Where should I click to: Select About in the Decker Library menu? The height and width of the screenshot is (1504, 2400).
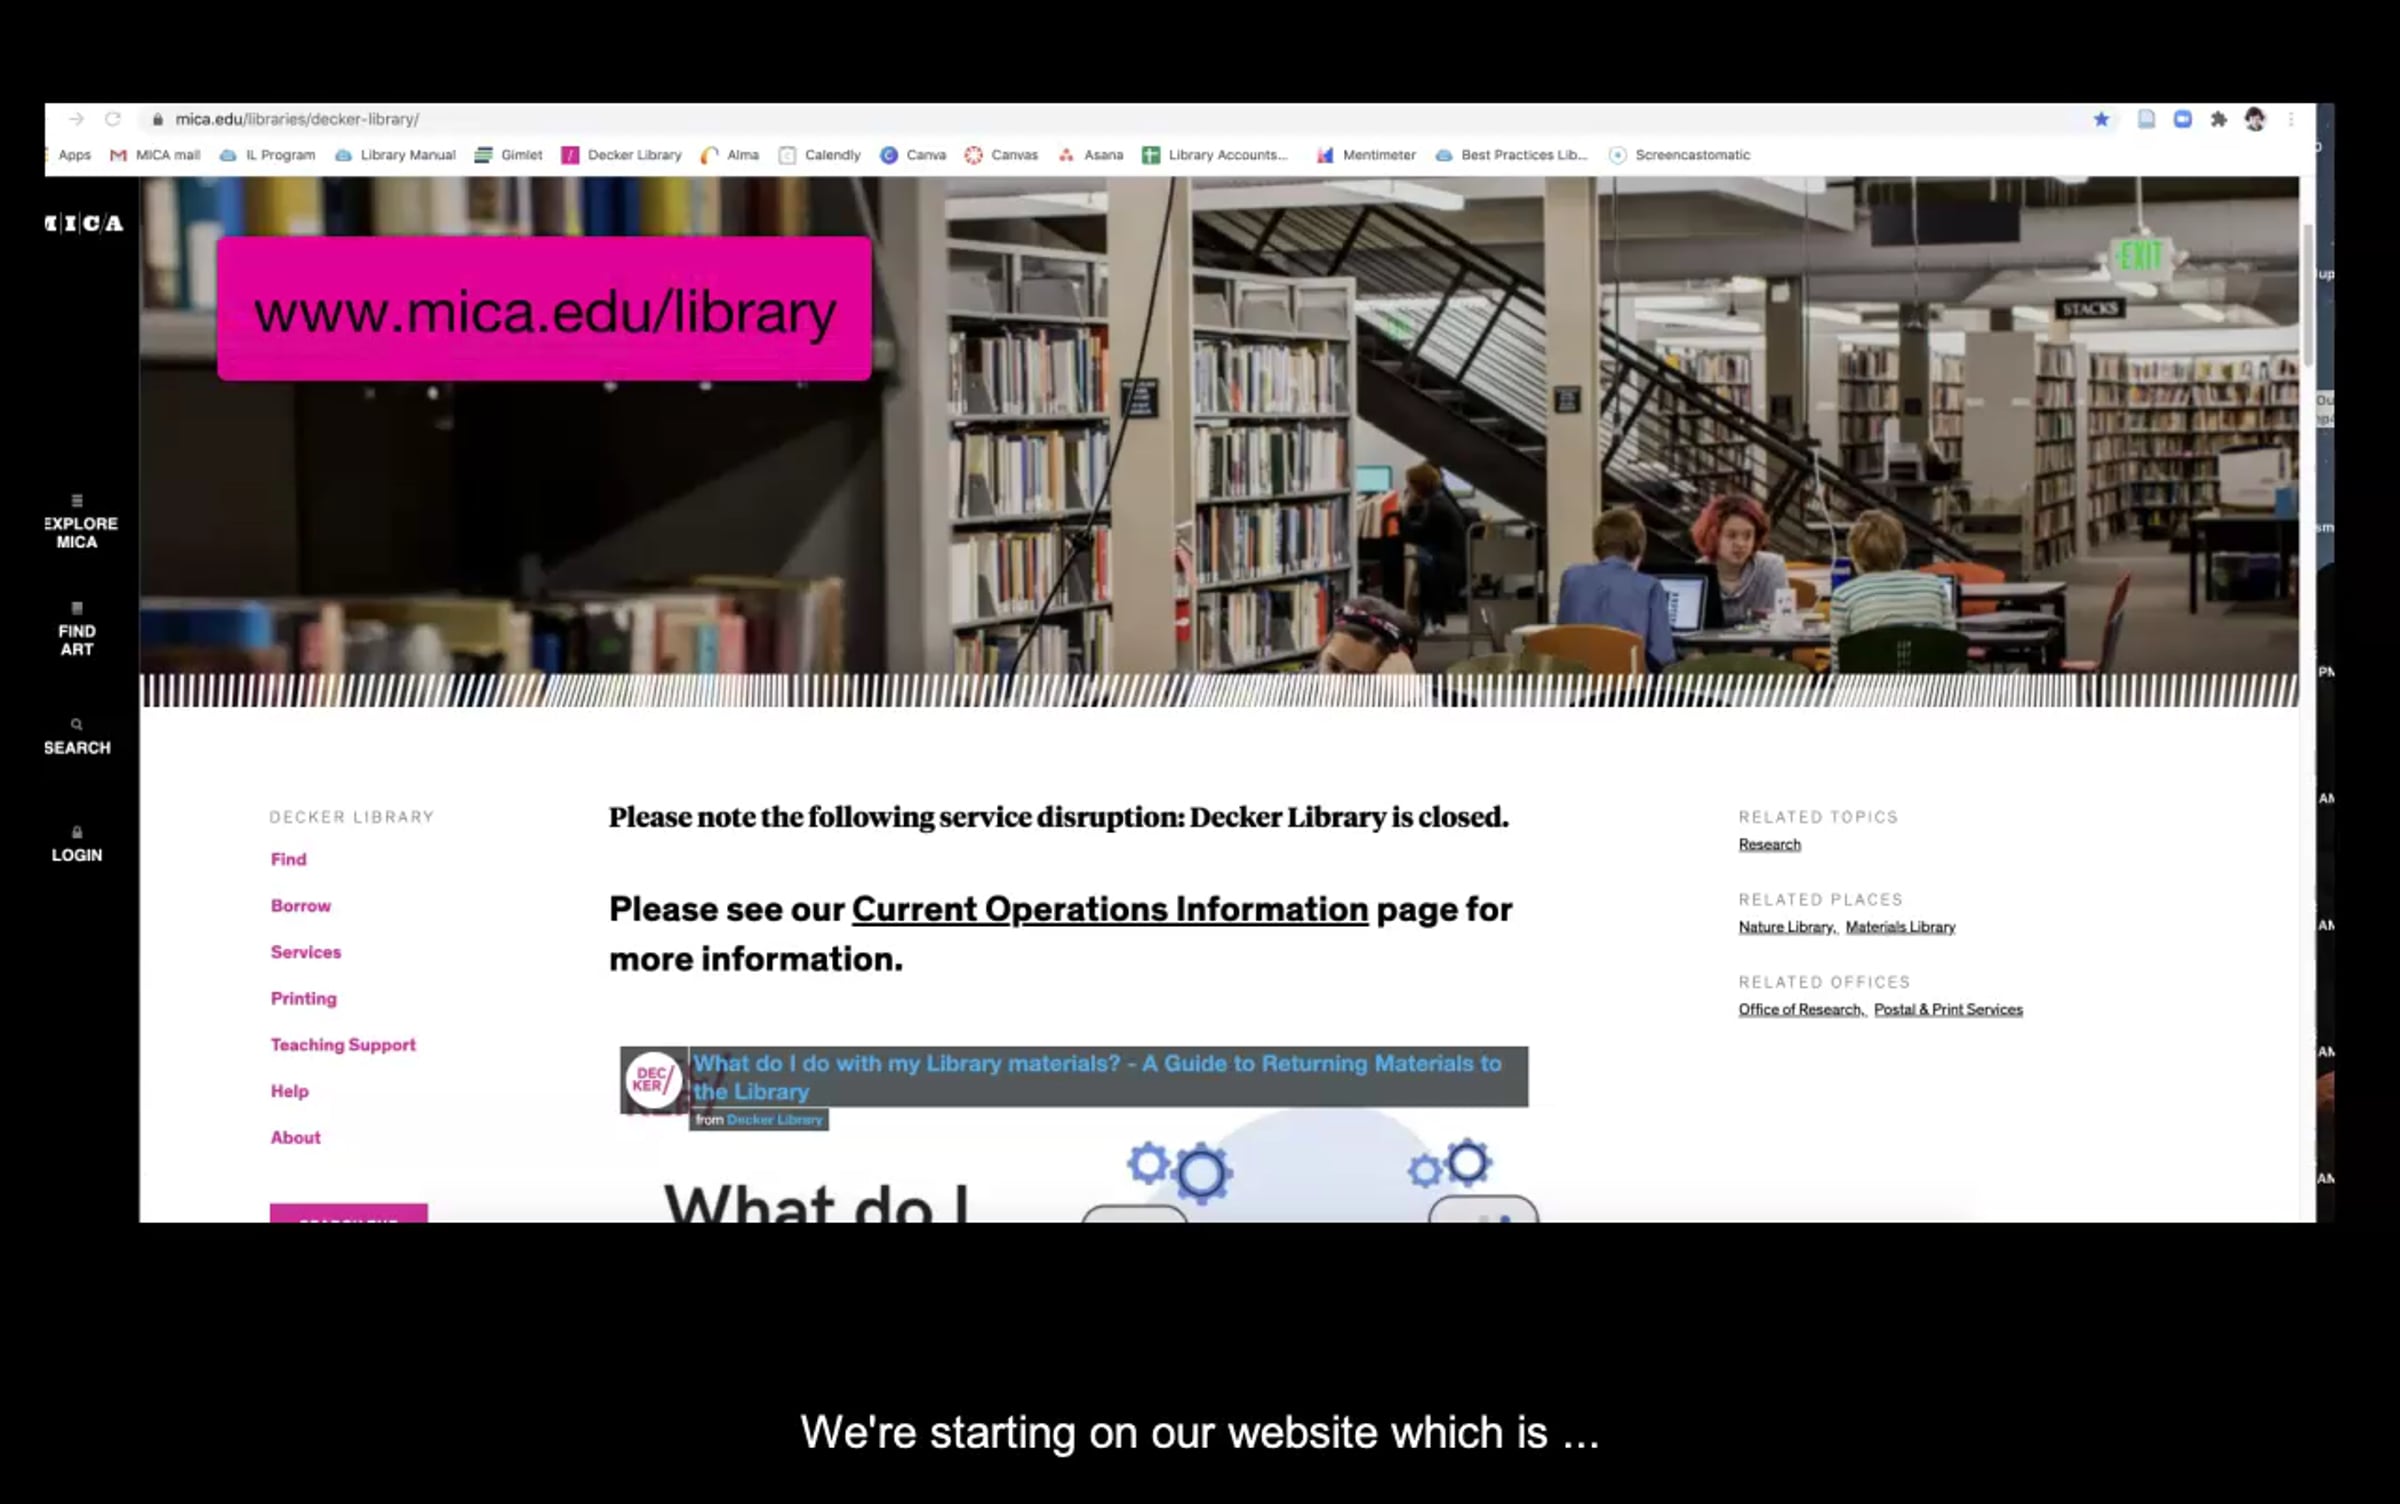(296, 1137)
